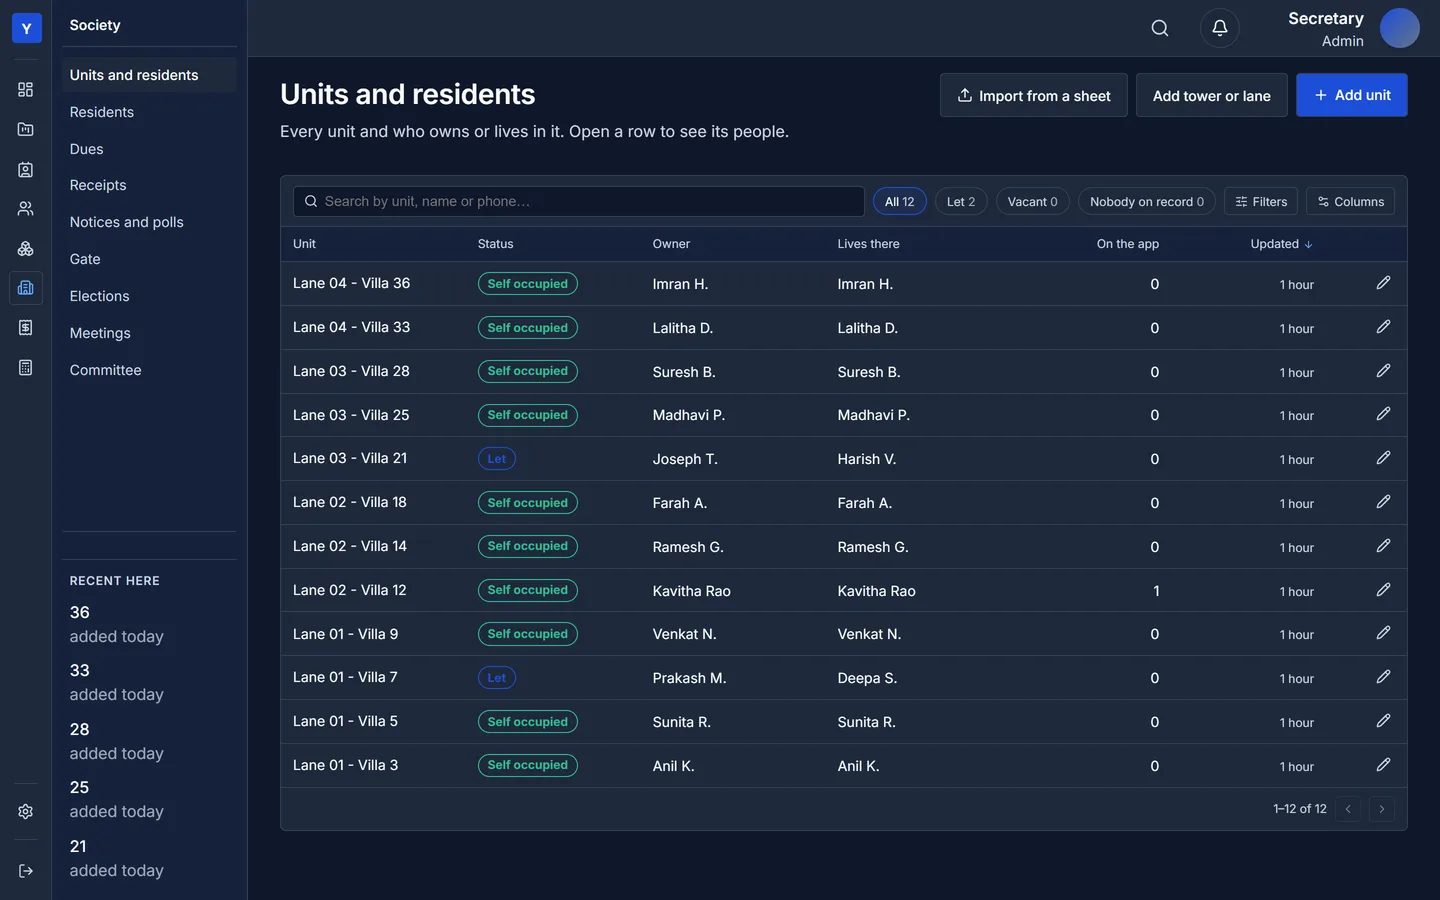The height and width of the screenshot is (900, 1440).
Task: Click the pencil for Lane 03 - Villa 21
Action: [x=1383, y=458]
